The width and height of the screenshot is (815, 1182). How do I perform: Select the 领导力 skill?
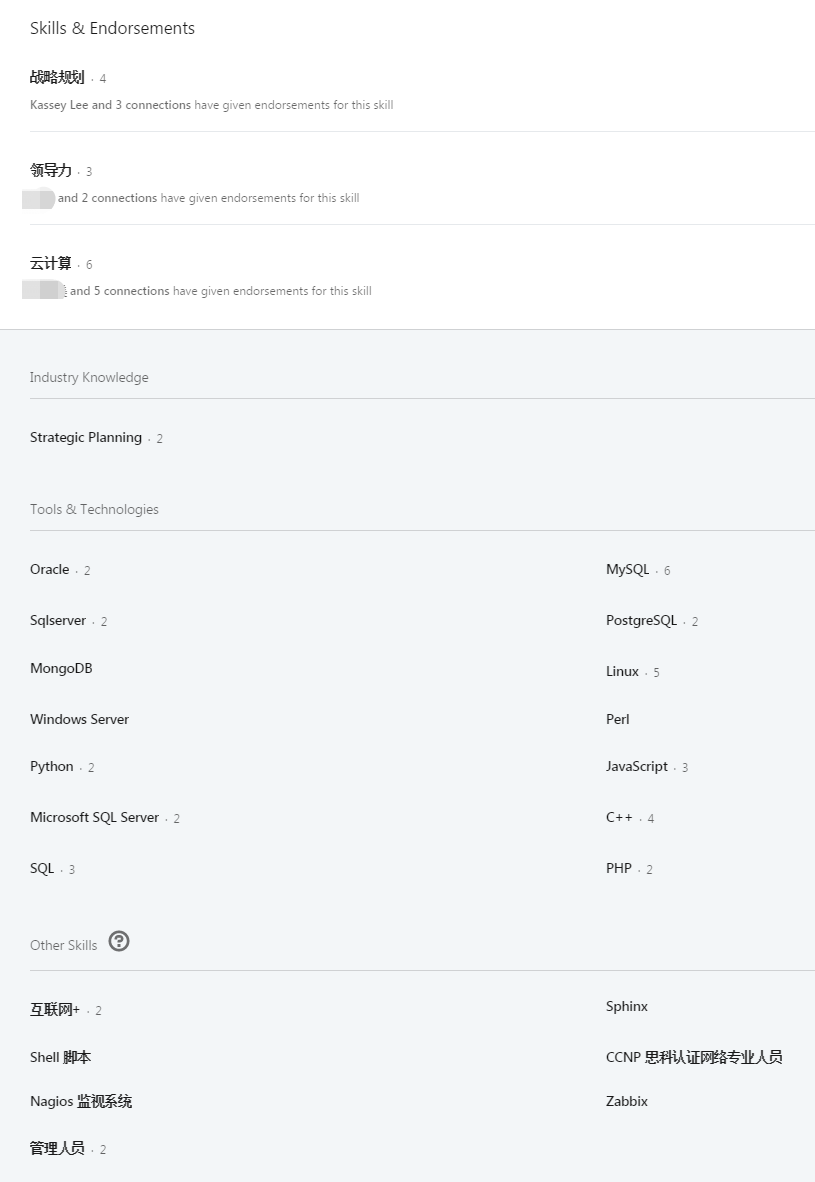point(51,170)
